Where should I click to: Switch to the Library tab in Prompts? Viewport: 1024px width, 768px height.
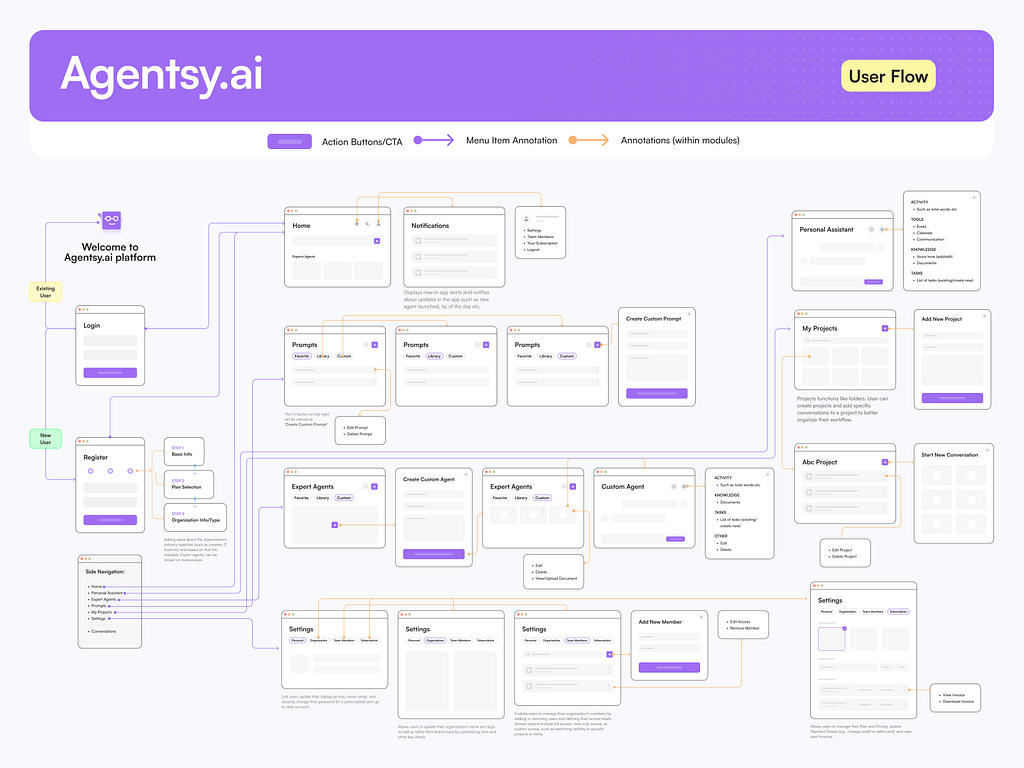pos(323,356)
